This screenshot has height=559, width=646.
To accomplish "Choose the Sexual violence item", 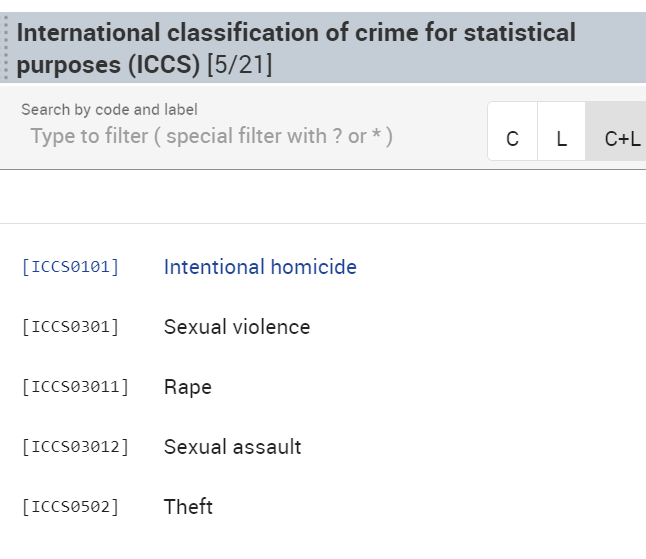I will (237, 327).
